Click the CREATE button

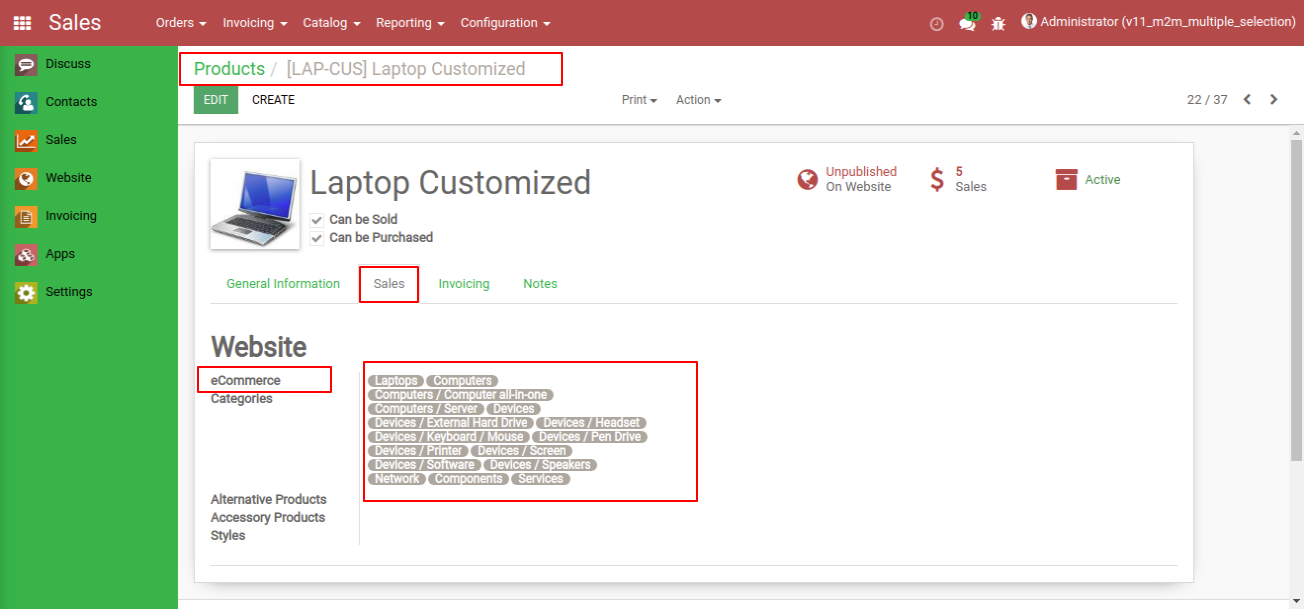click(273, 99)
